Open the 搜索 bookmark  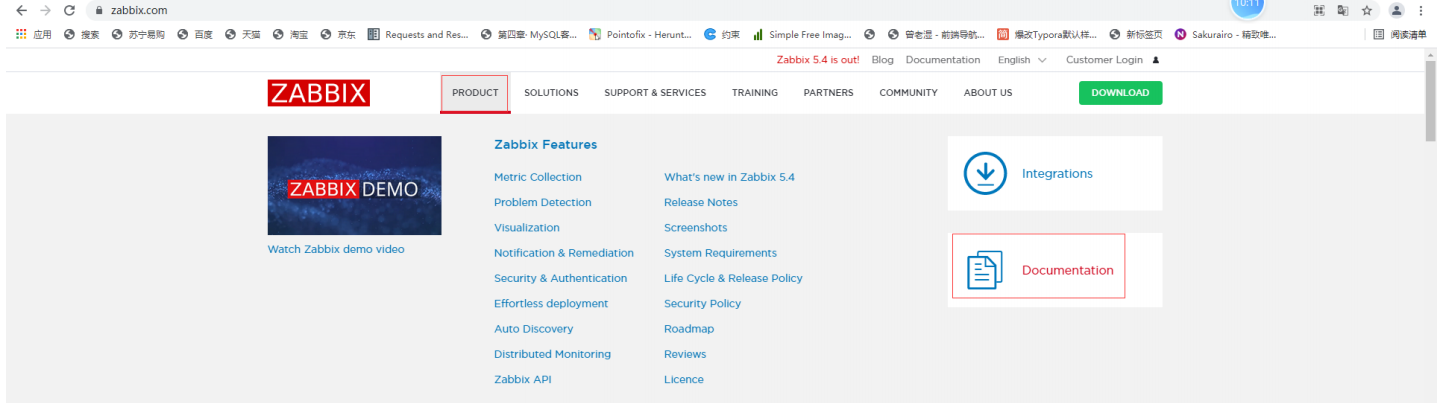[82, 34]
